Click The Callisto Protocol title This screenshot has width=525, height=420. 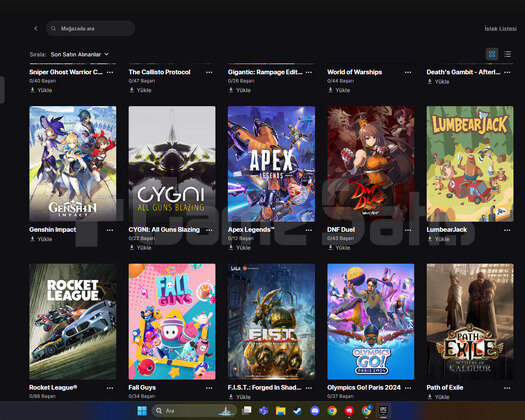159,72
